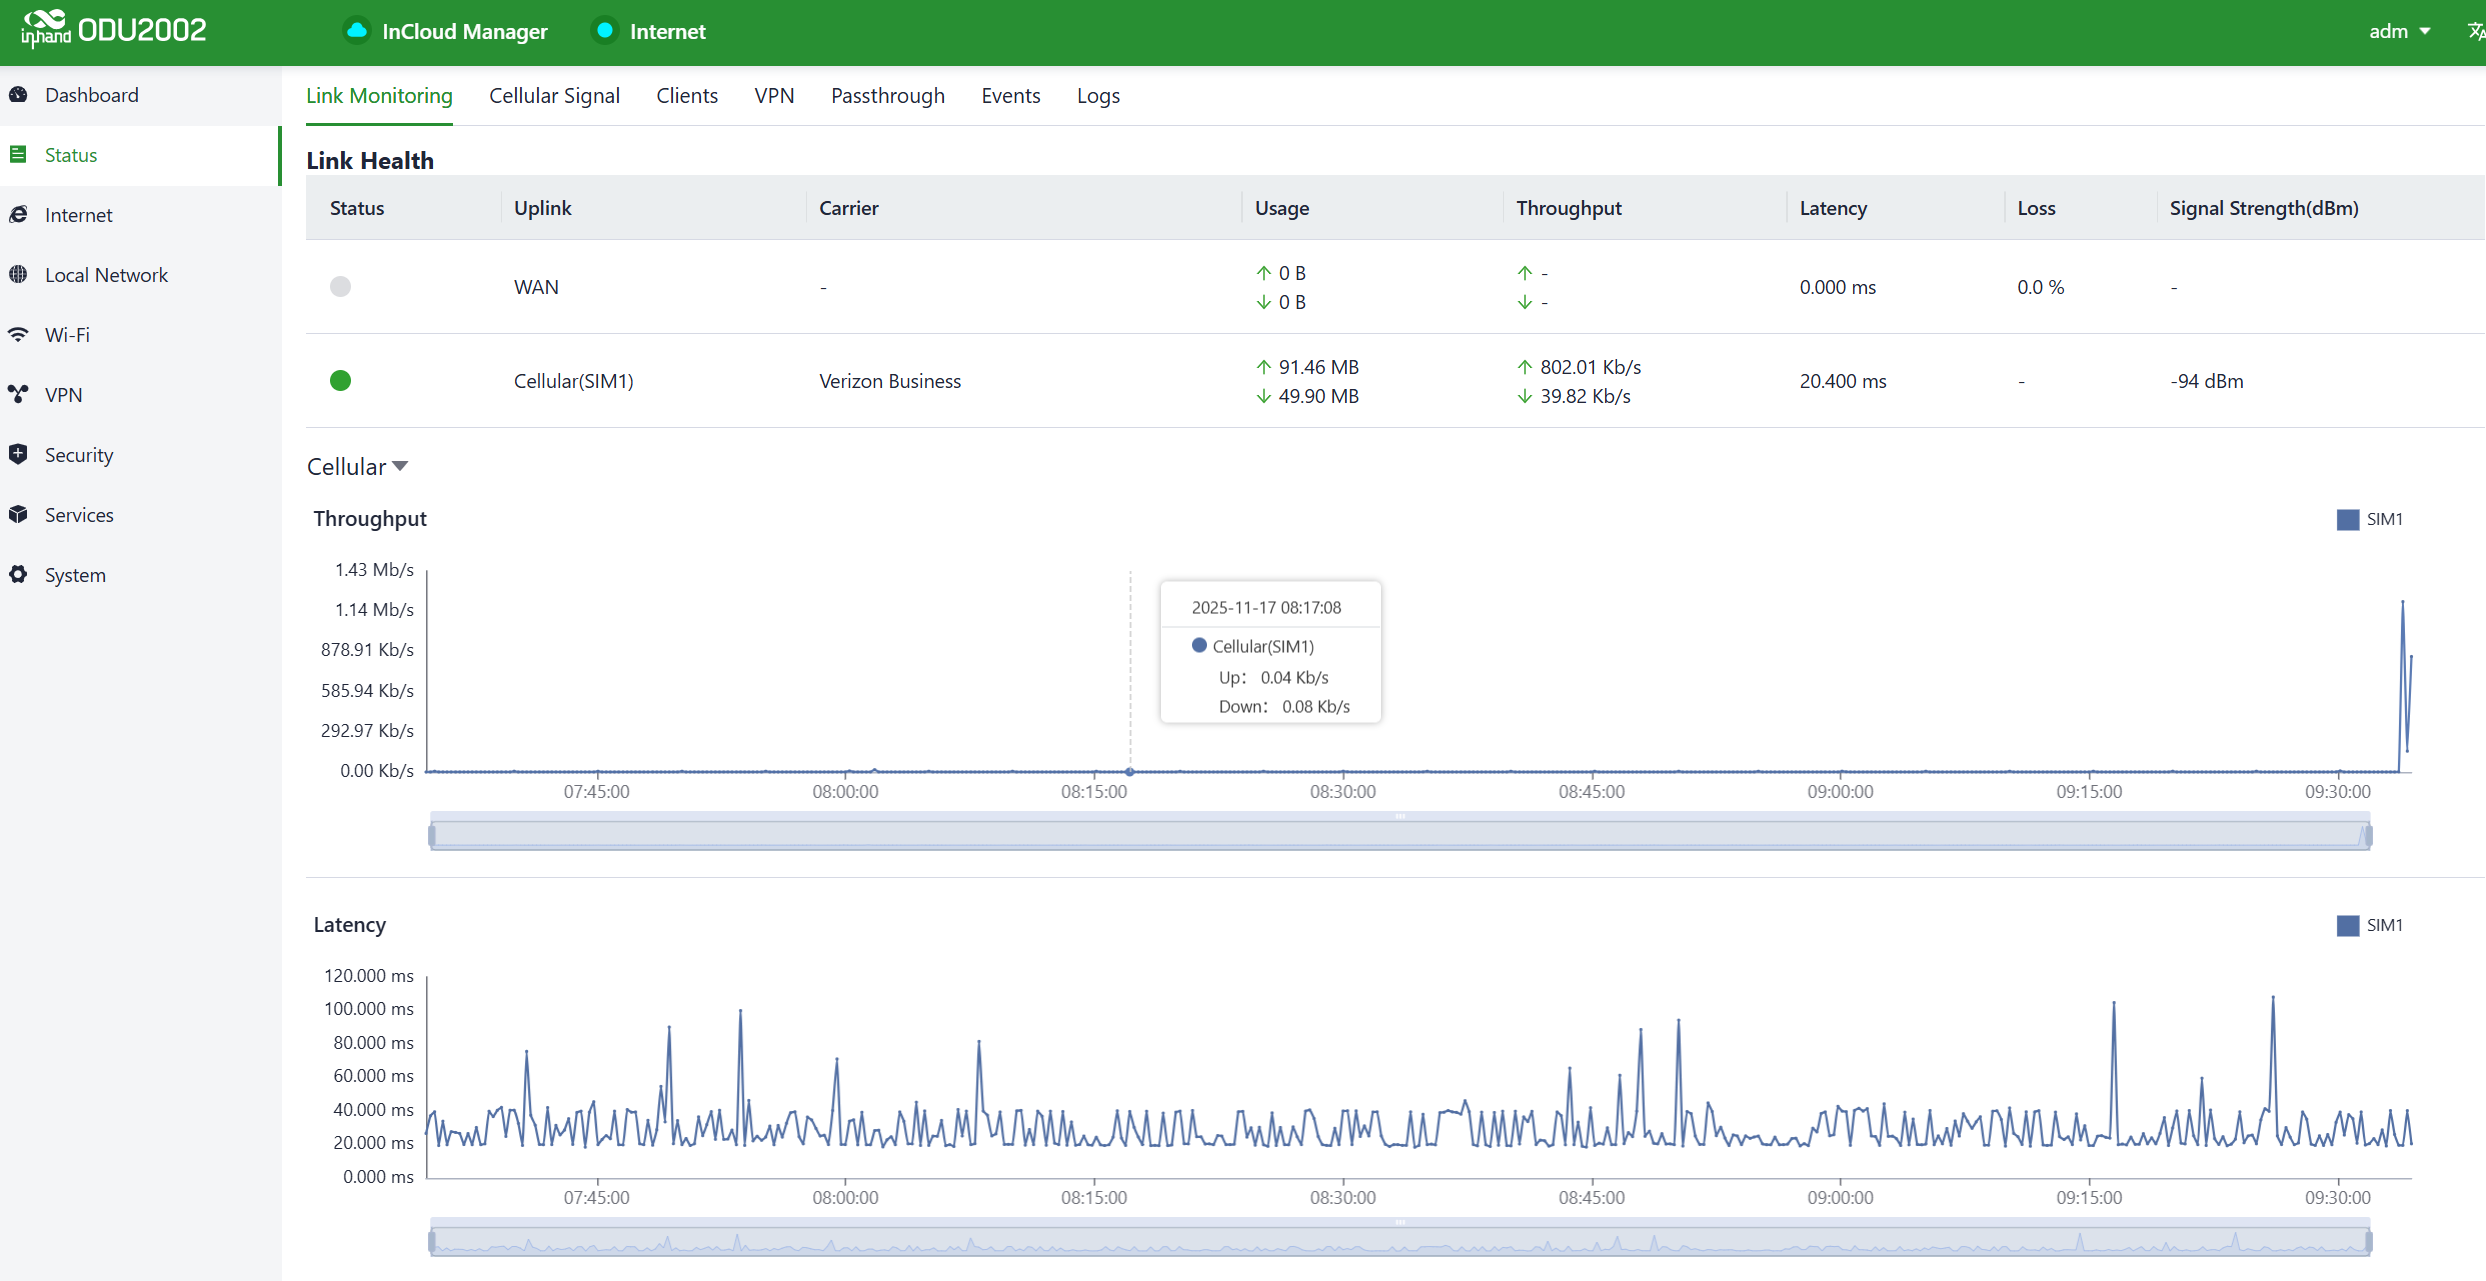Click the Internet globe icon in sidebar
This screenshot has height=1281, width=2486.
[x=19, y=215]
